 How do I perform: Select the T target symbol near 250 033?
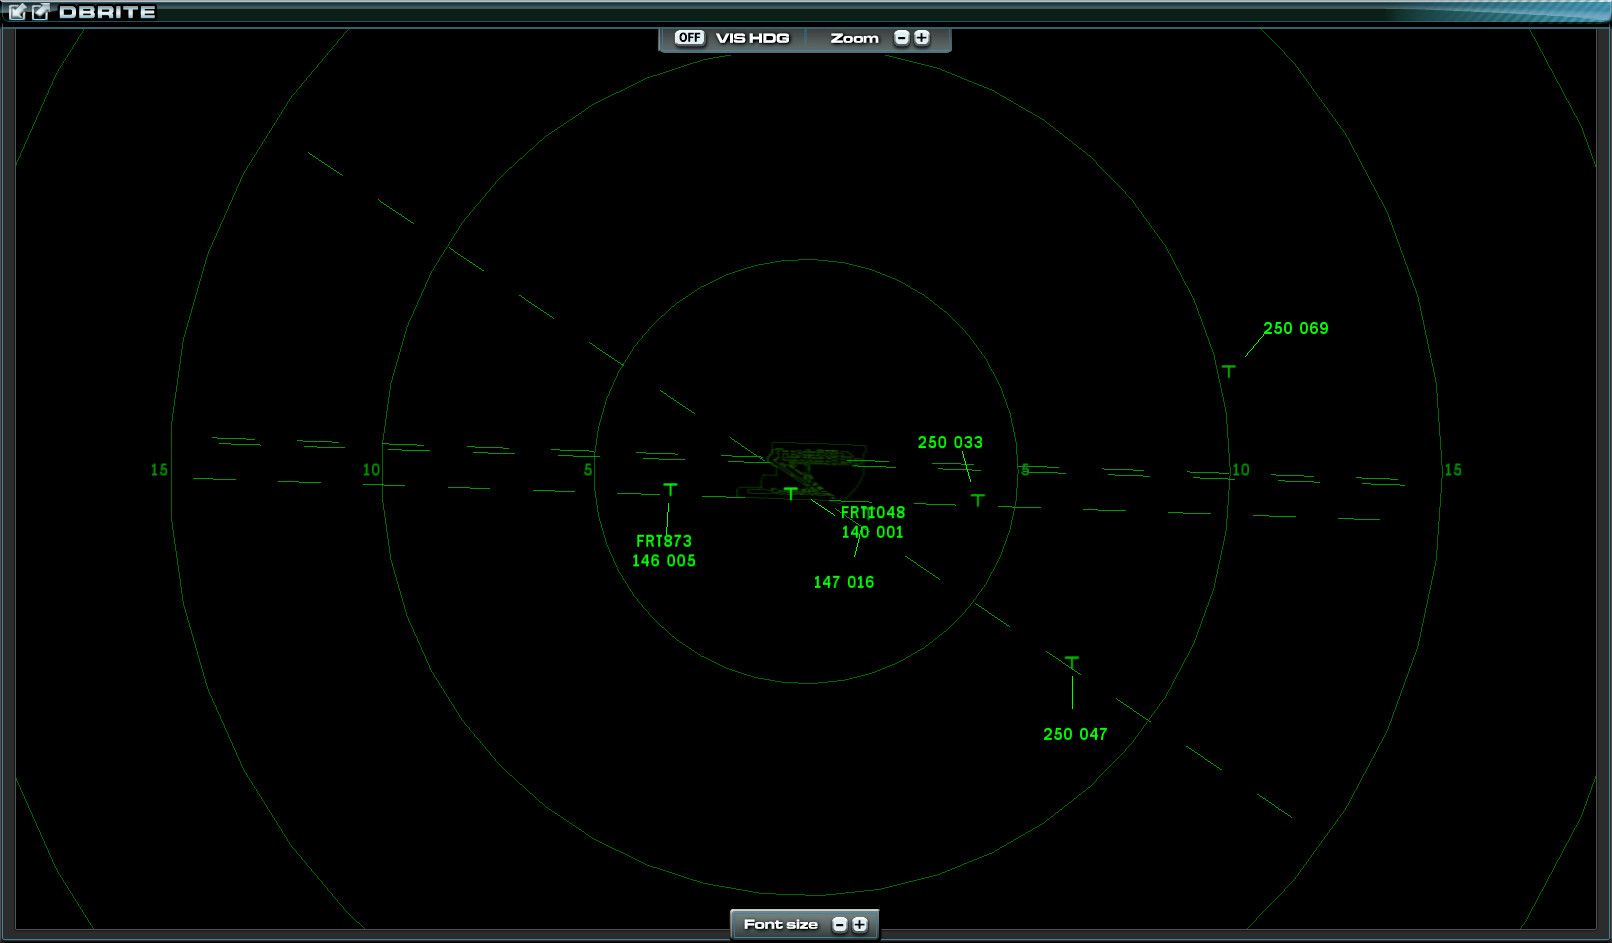tap(977, 500)
